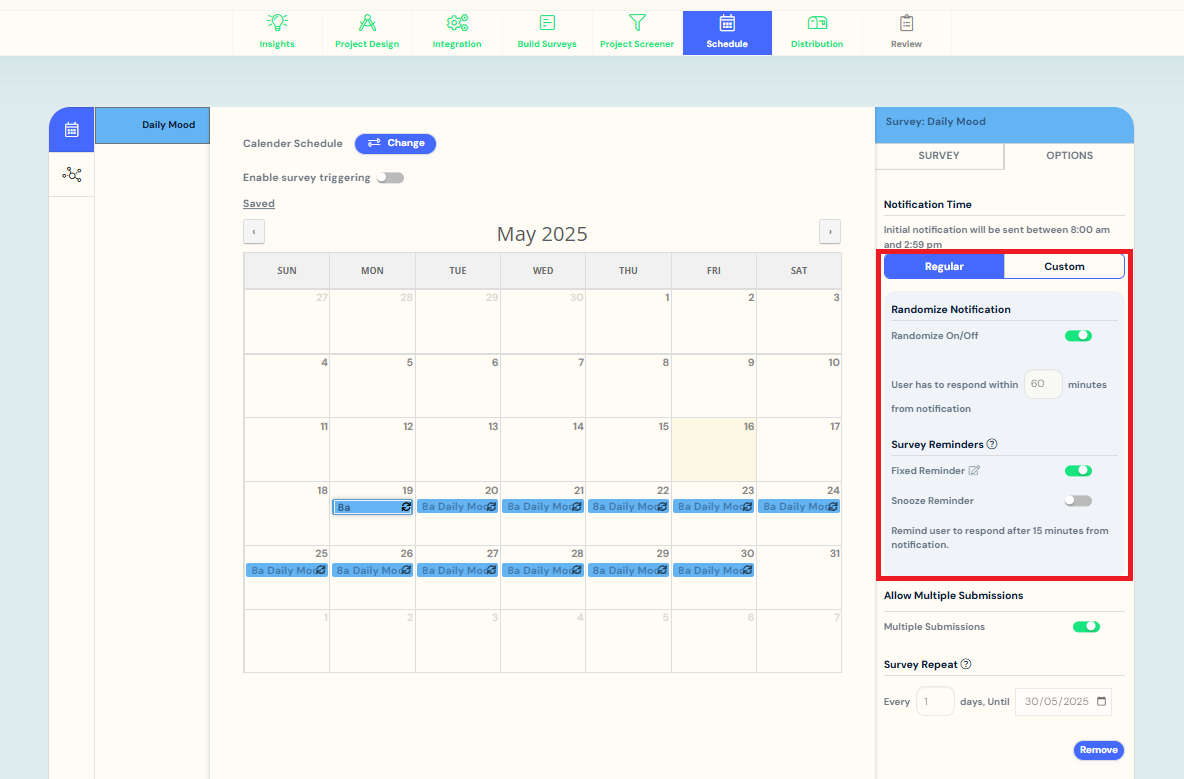Open the 8a Daily Mood event on May 24

pos(799,507)
